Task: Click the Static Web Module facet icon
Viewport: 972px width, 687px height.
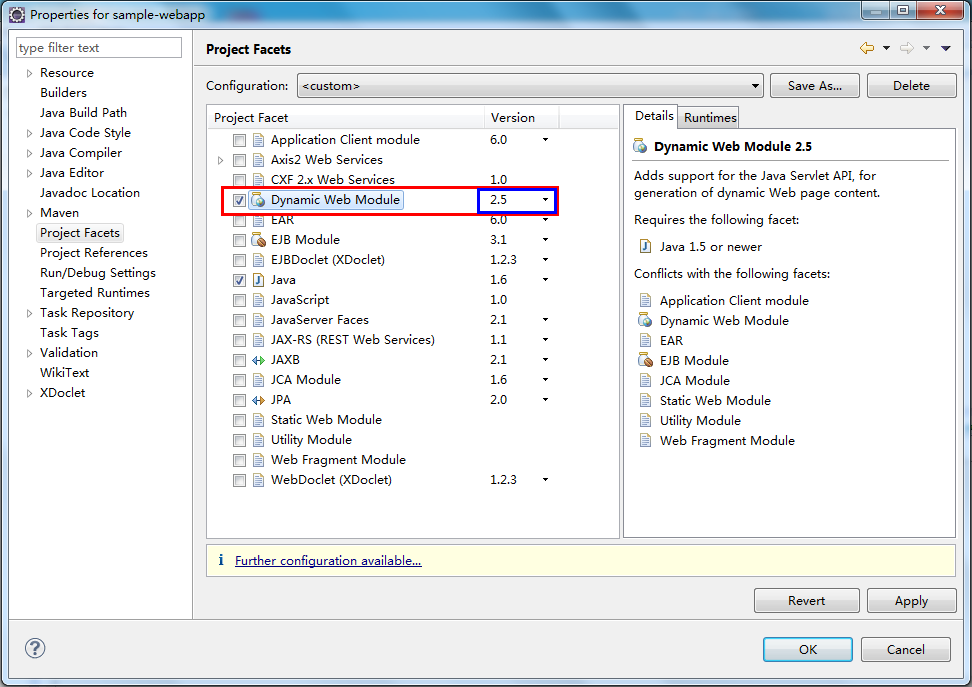Action: (258, 420)
